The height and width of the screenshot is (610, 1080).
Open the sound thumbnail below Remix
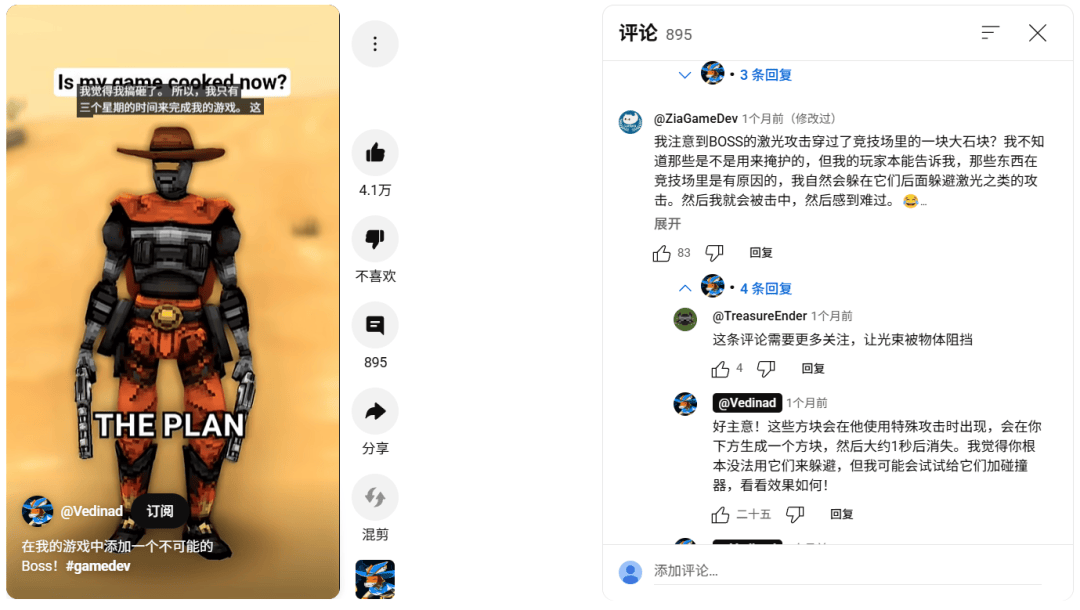[375, 580]
